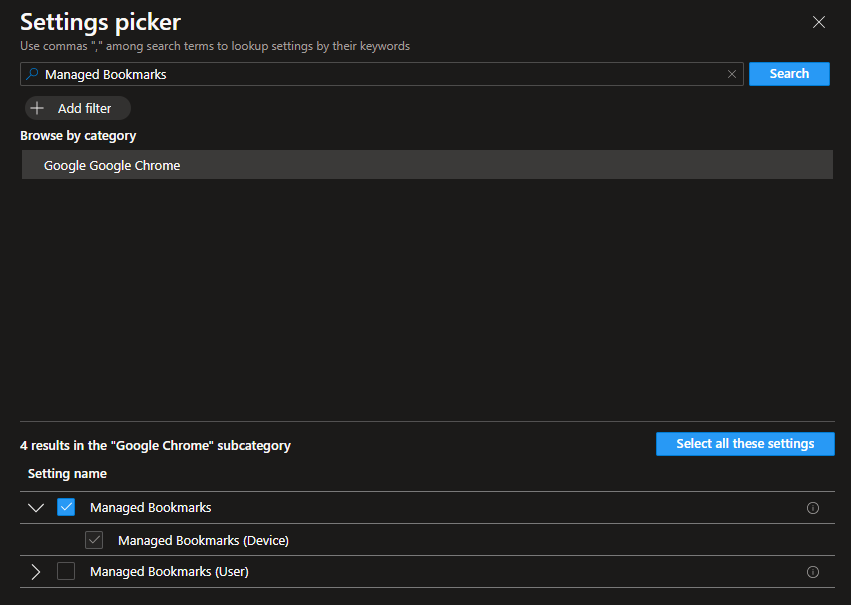This screenshot has height=605, width=851.
Task: Check the Managed Bookmarks (Device) checkbox
Action: [x=93, y=540]
